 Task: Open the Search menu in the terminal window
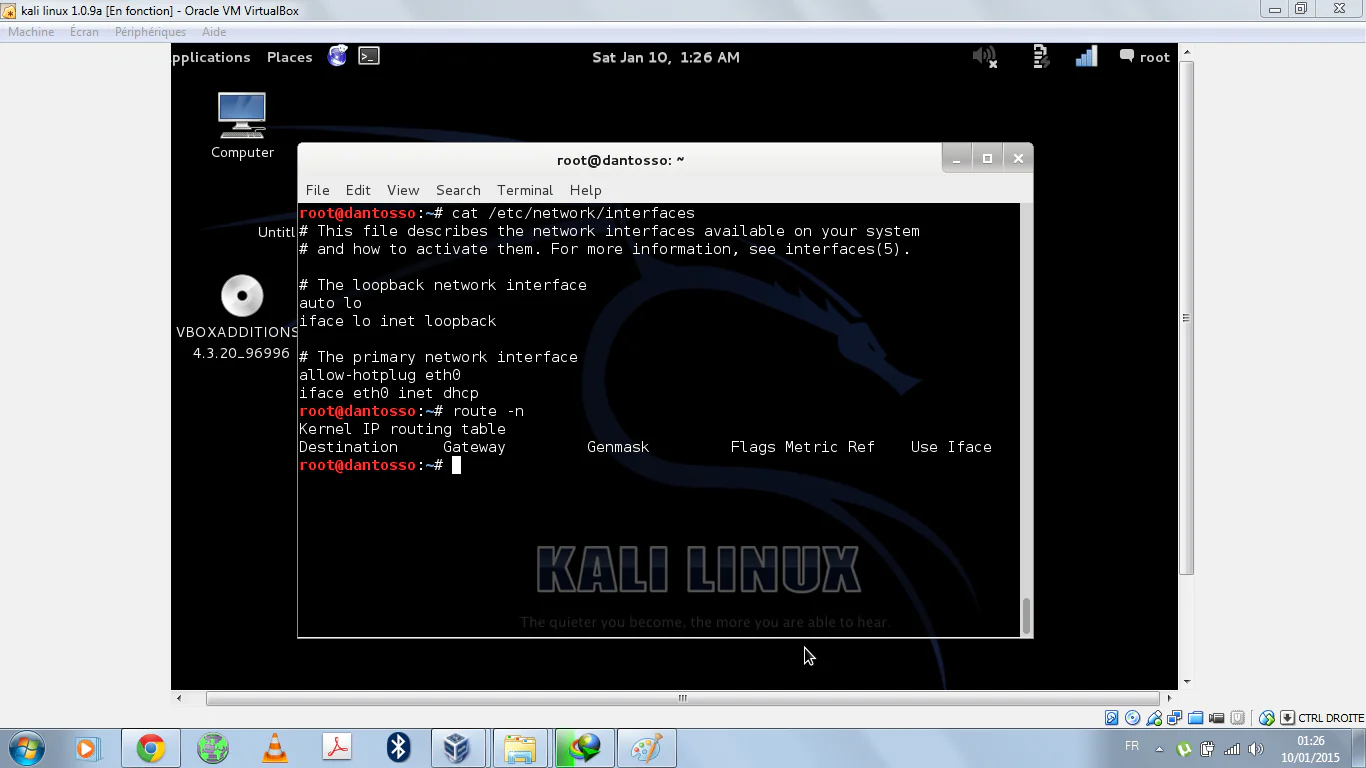[458, 190]
